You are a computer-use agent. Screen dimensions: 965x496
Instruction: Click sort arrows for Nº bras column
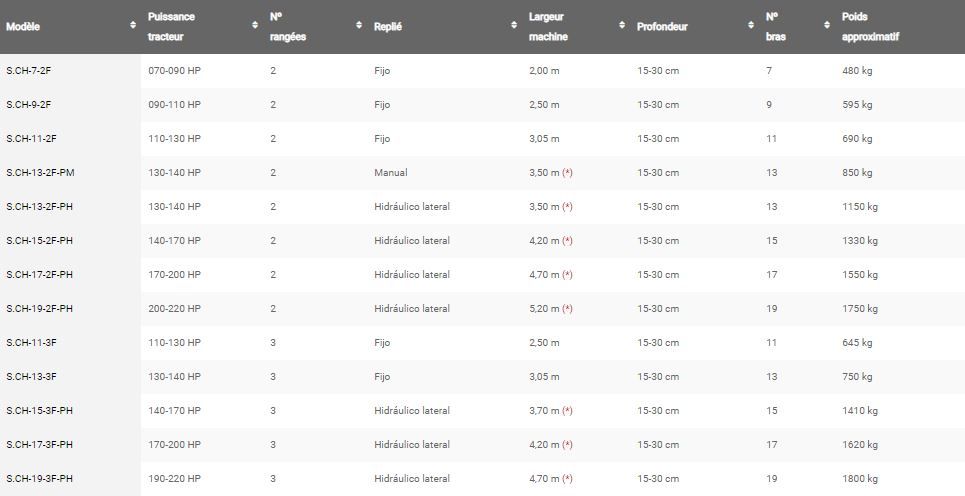(827, 26)
